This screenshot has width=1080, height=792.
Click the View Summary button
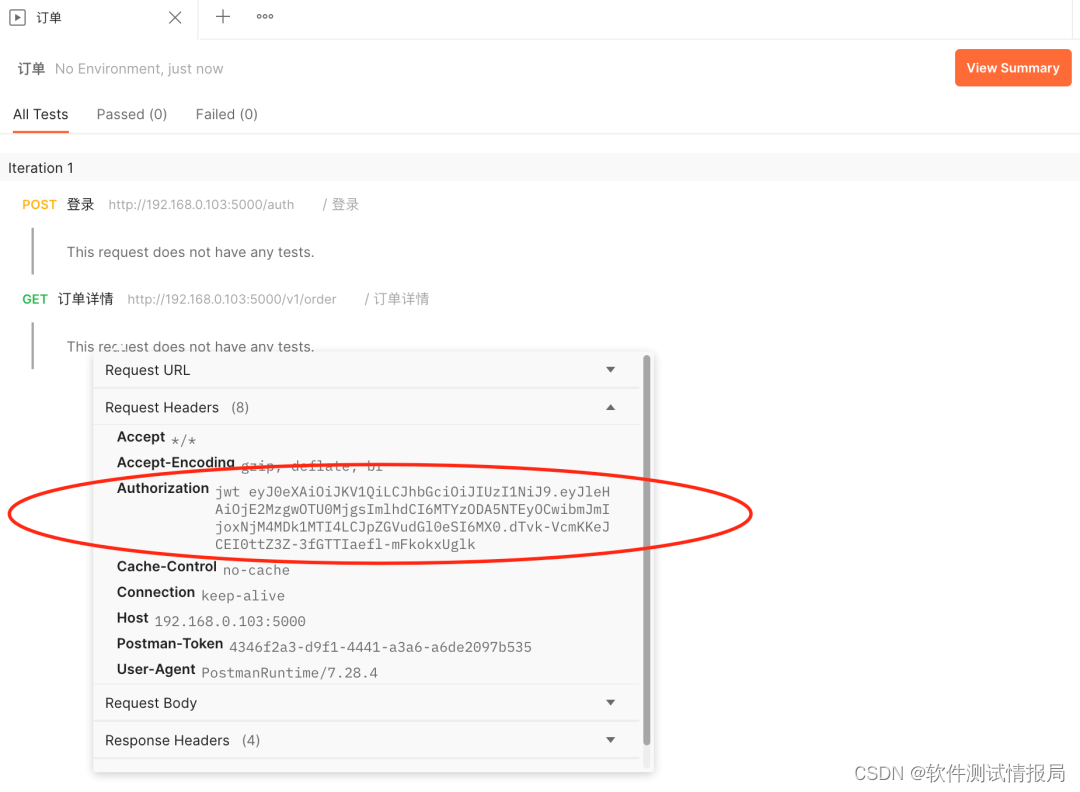pos(1012,67)
